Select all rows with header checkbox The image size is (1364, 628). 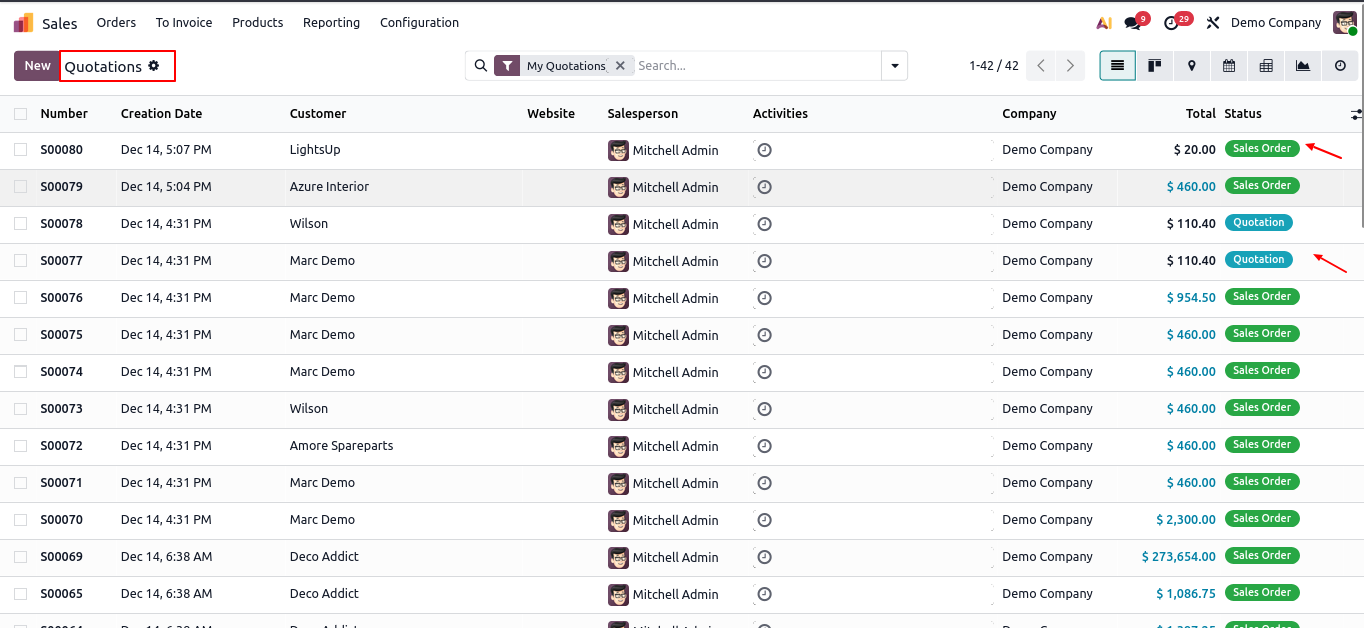click(x=21, y=114)
